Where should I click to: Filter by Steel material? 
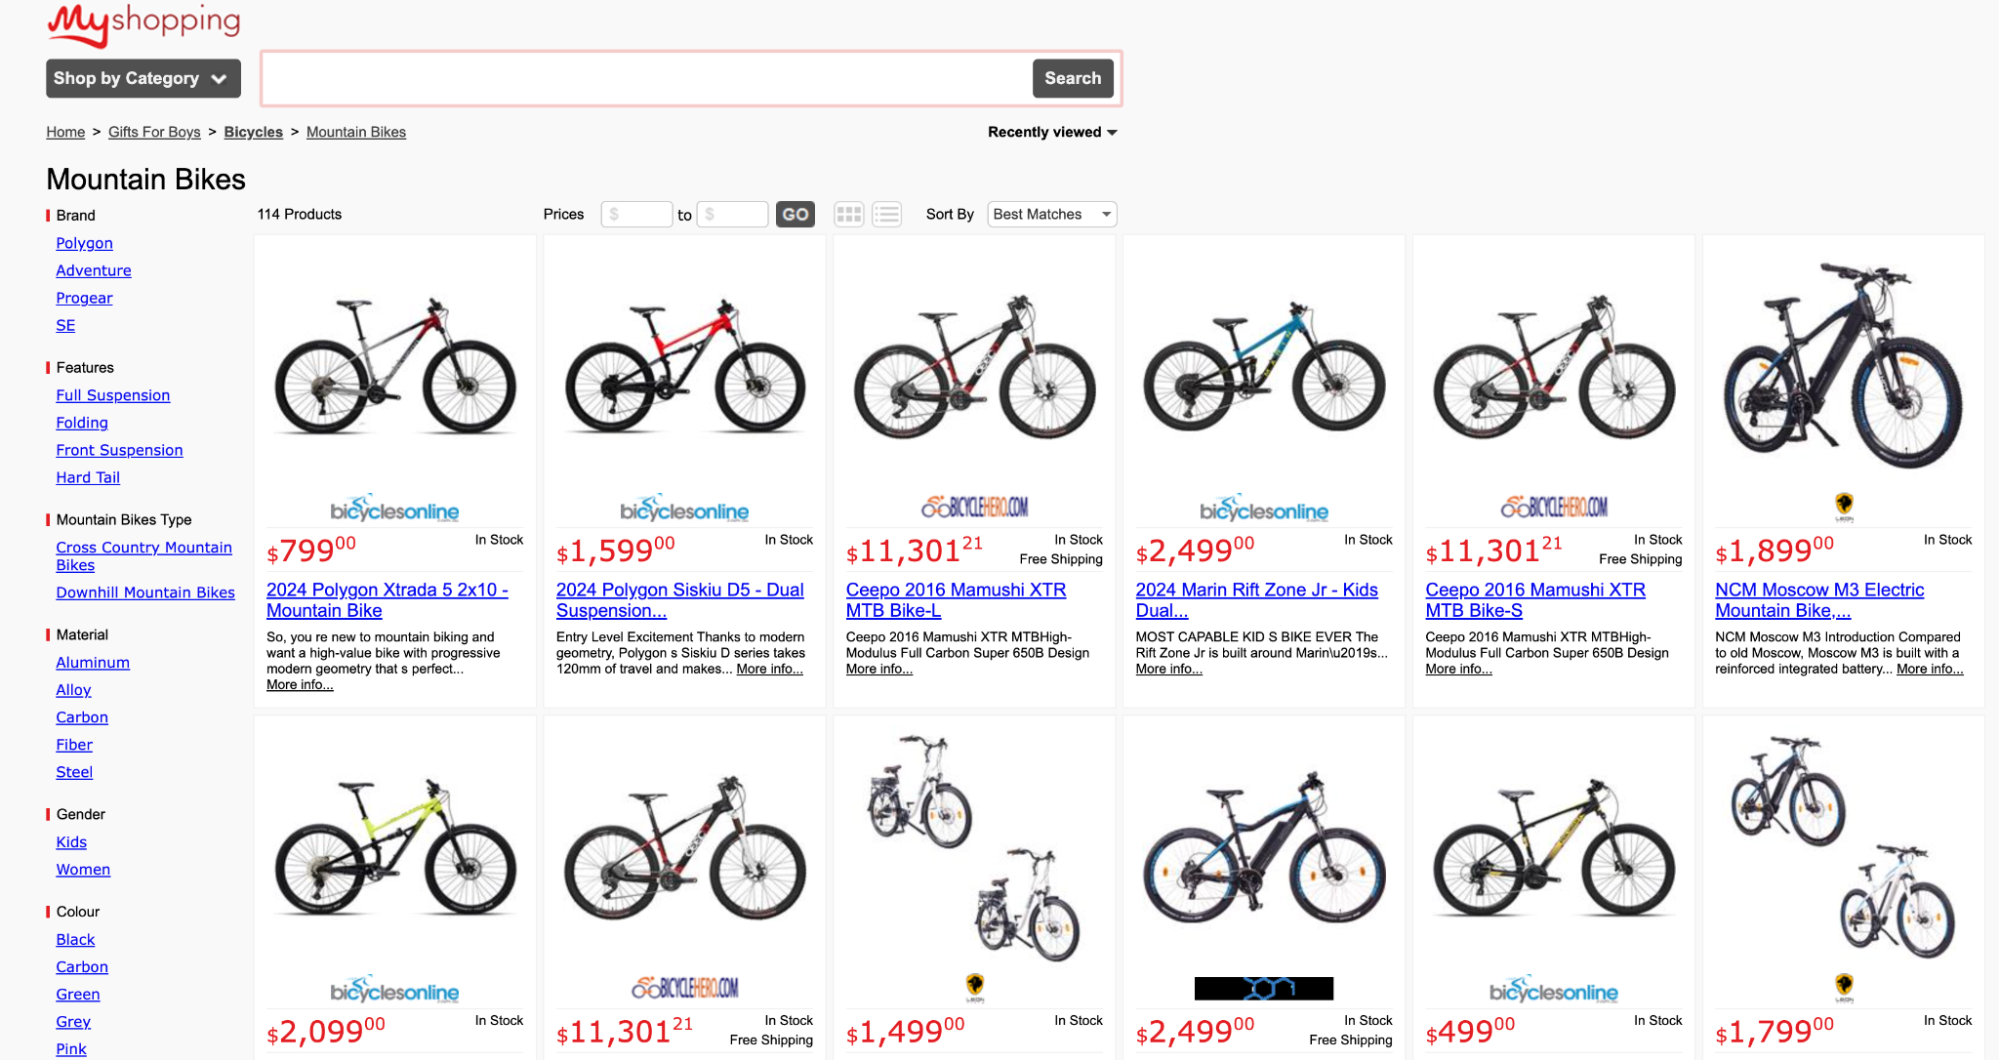[74, 773]
